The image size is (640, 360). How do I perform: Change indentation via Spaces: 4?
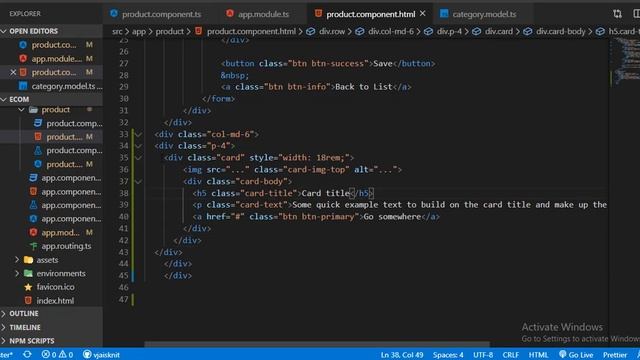pyautogui.click(x=448, y=355)
